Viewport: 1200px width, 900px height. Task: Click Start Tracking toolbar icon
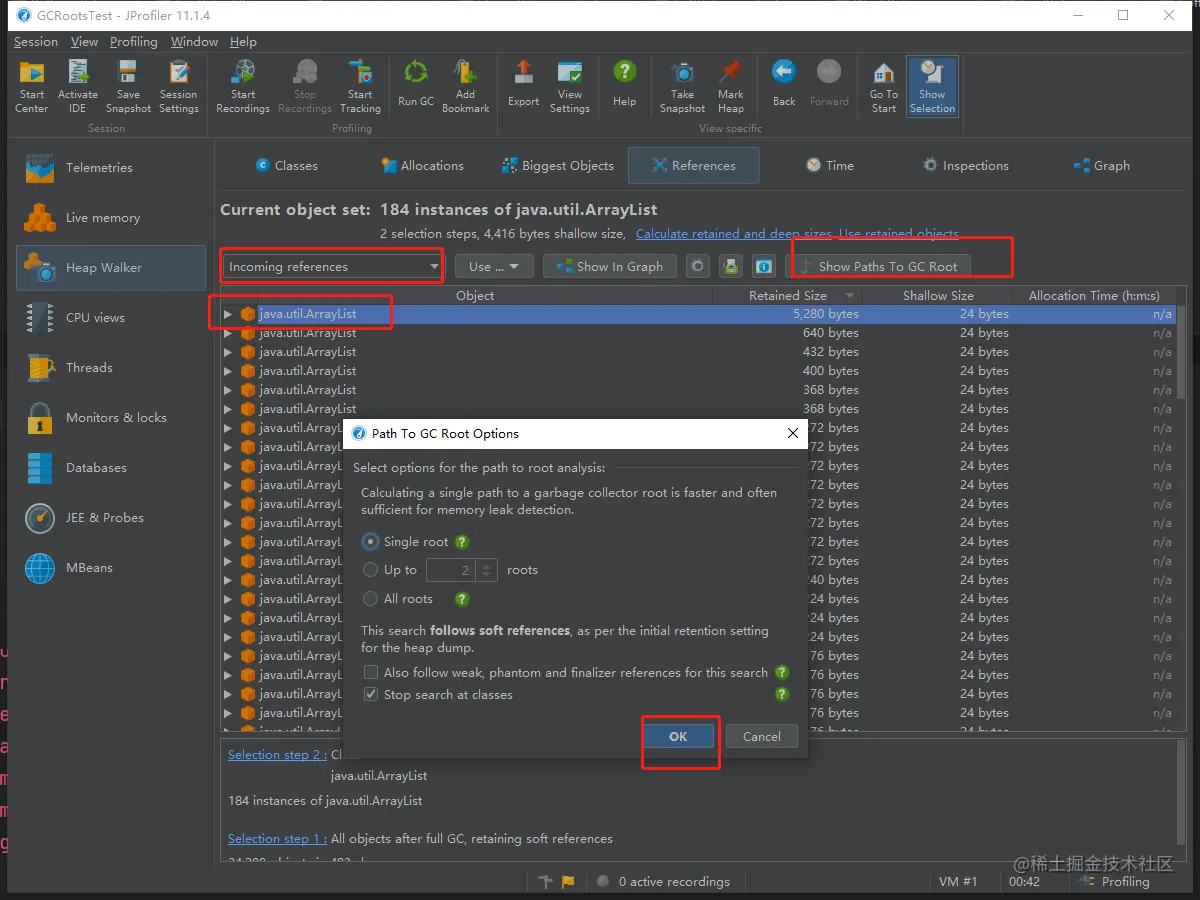[x=360, y=86]
